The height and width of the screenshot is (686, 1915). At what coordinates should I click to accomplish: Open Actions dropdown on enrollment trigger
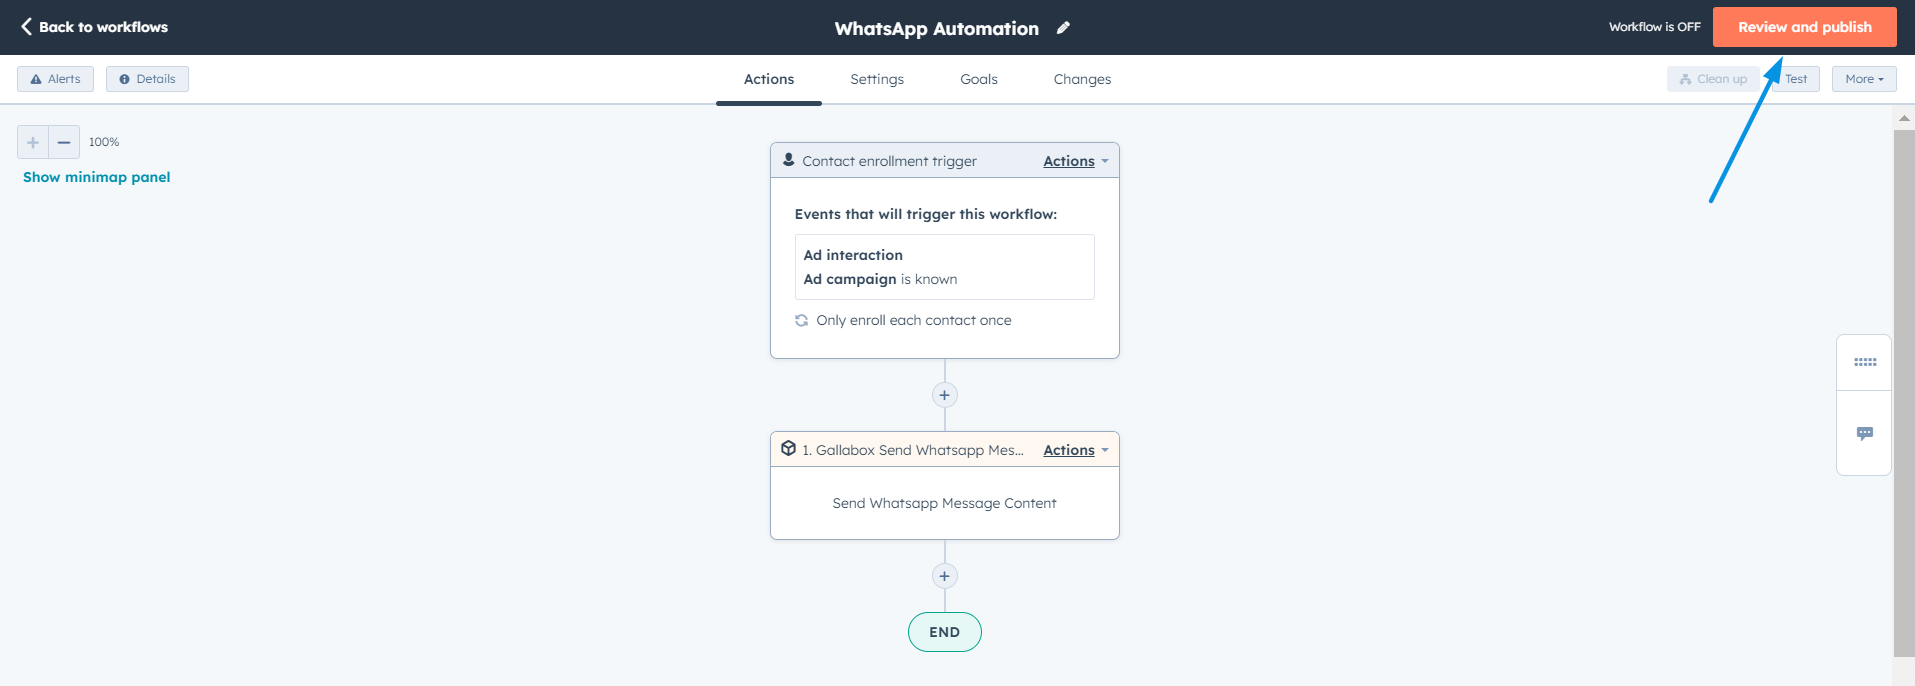coord(1075,161)
